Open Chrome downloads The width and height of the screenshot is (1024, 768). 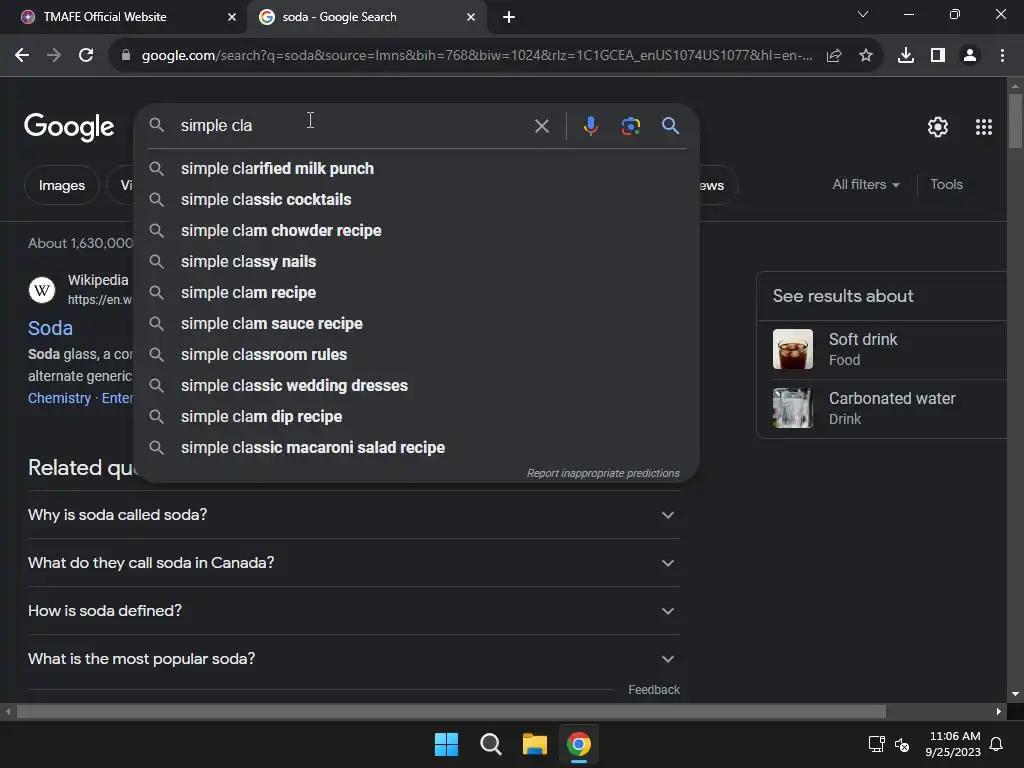906,56
